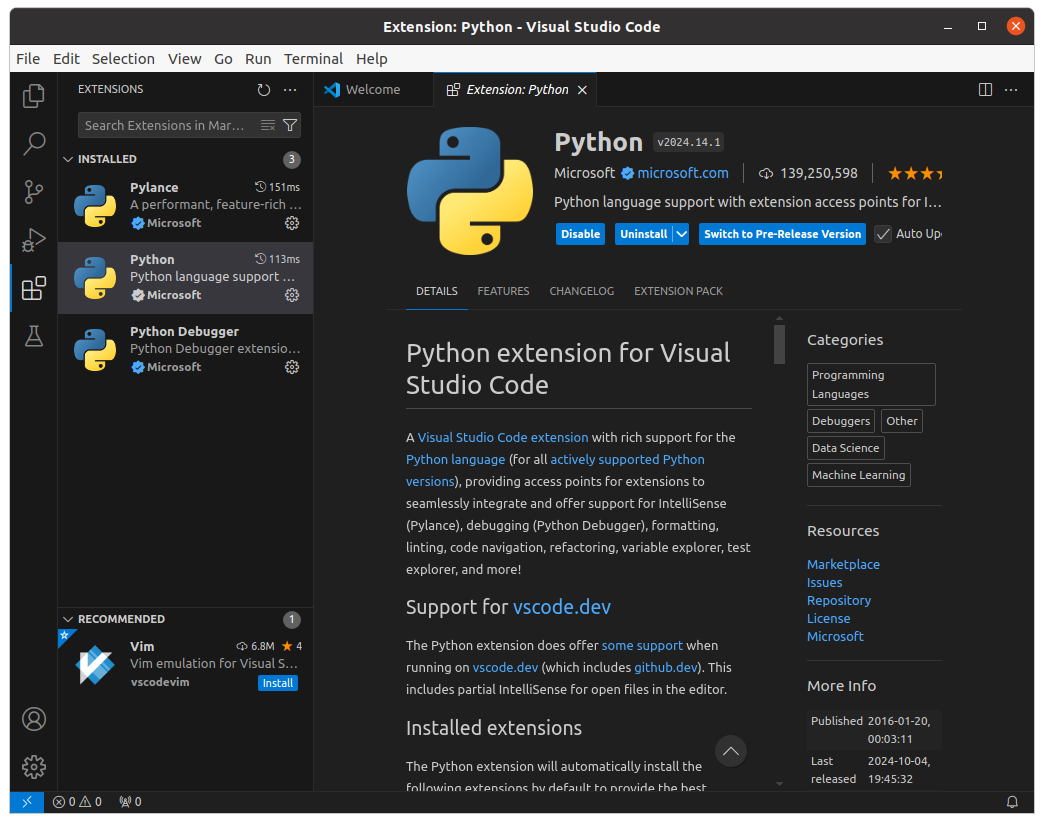Select the FEATURES tab
This screenshot has width=1044, height=823.
point(503,292)
